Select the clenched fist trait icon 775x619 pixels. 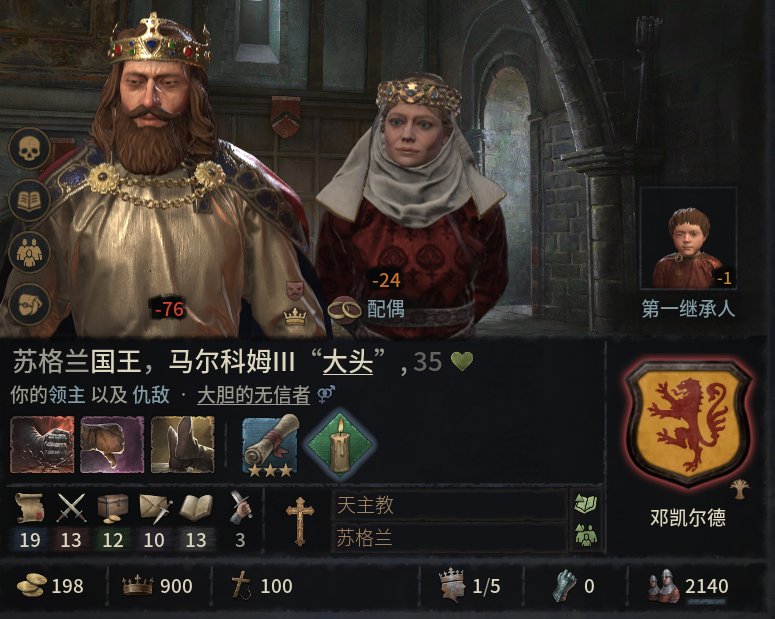click(43, 444)
